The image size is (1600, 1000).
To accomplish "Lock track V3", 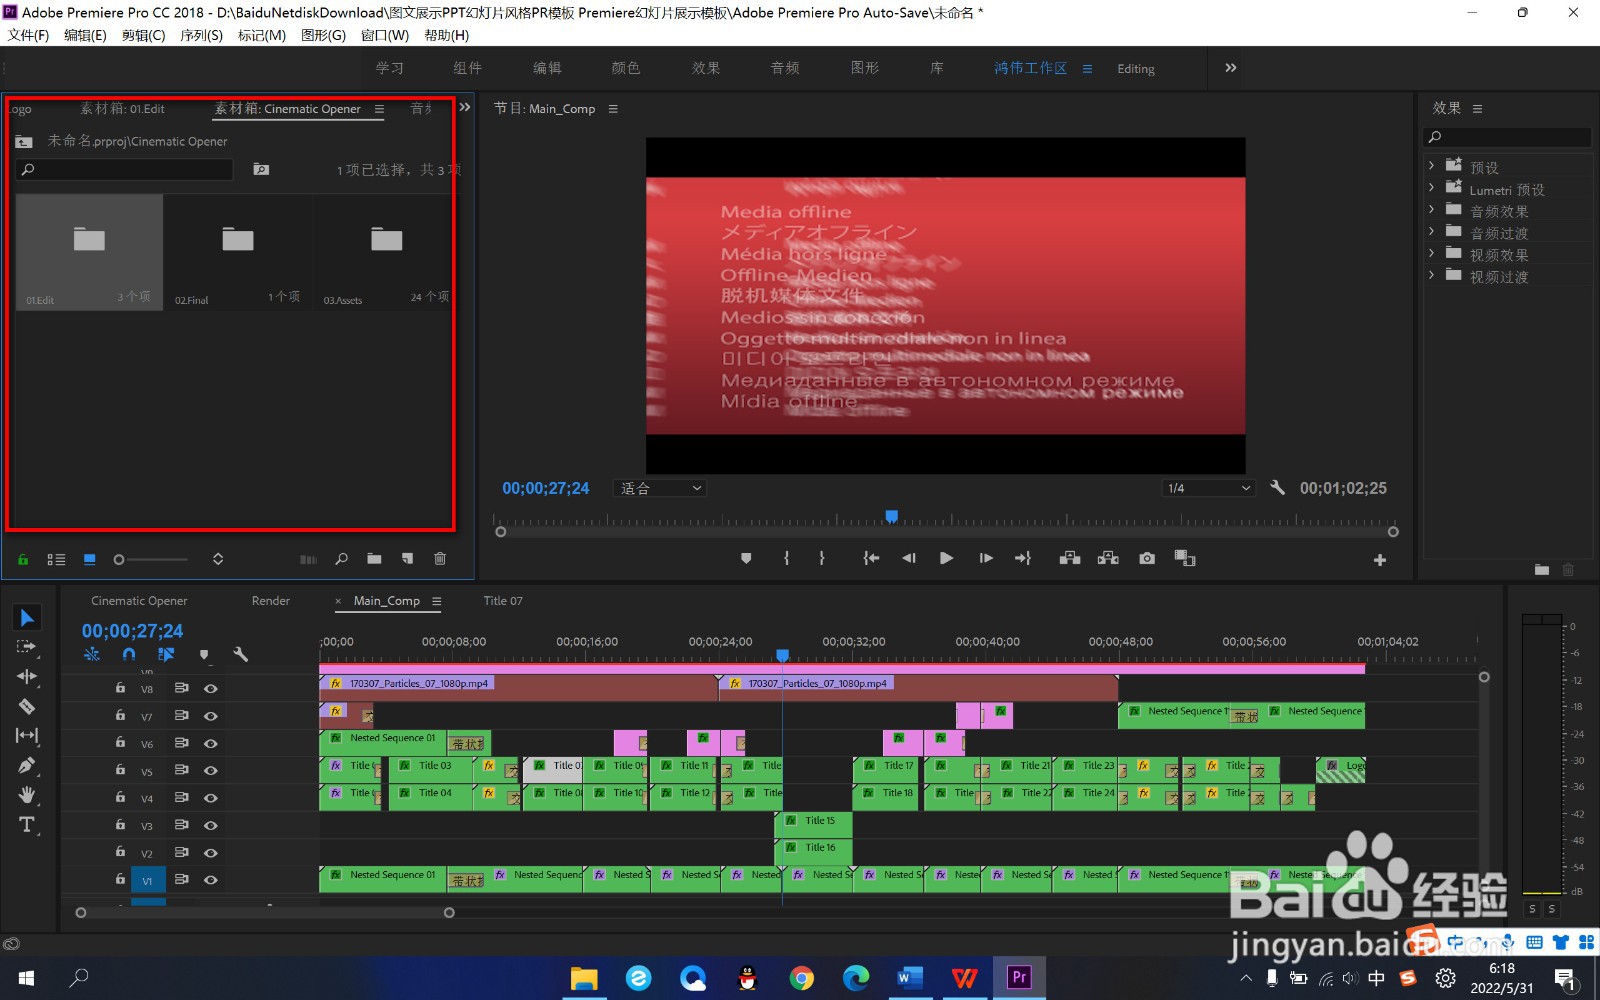I will coord(120,825).
